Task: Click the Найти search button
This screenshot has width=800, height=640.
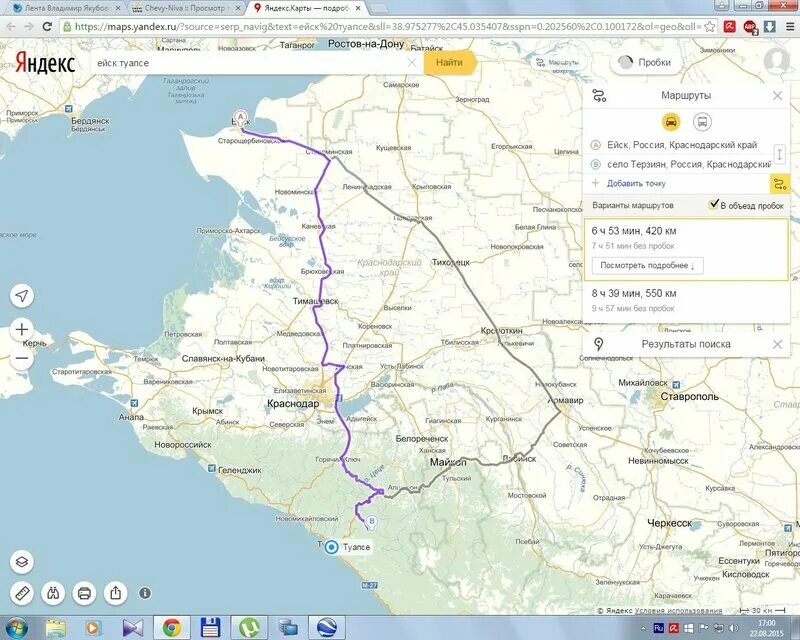Action: pyautogui.click(x=449, y=63)
